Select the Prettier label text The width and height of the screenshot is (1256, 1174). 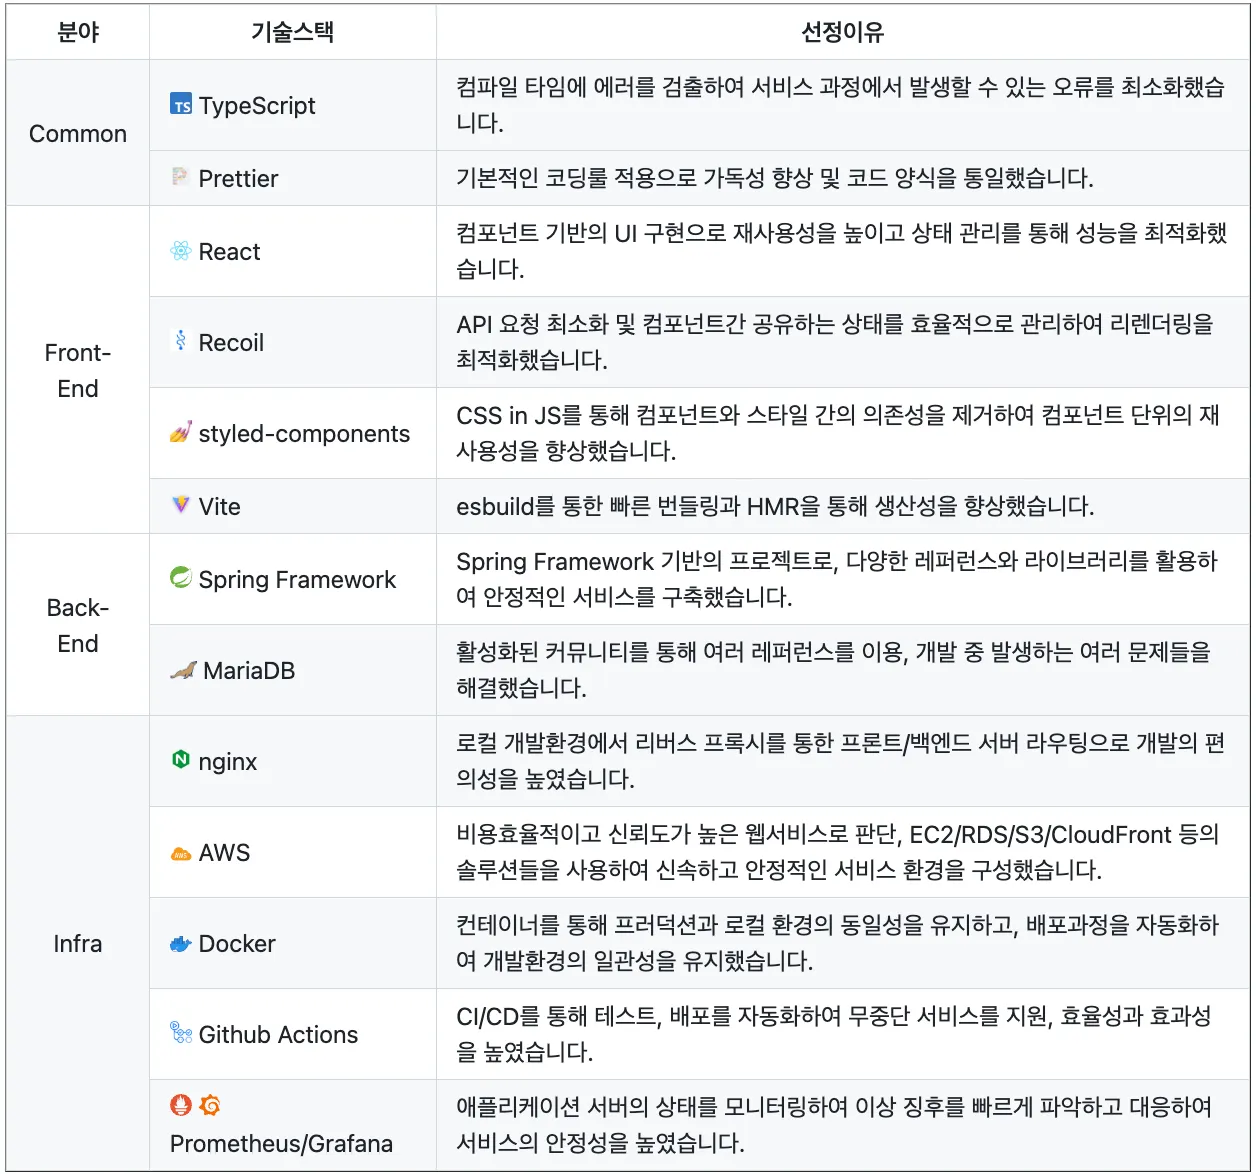[x=238, y=179]
